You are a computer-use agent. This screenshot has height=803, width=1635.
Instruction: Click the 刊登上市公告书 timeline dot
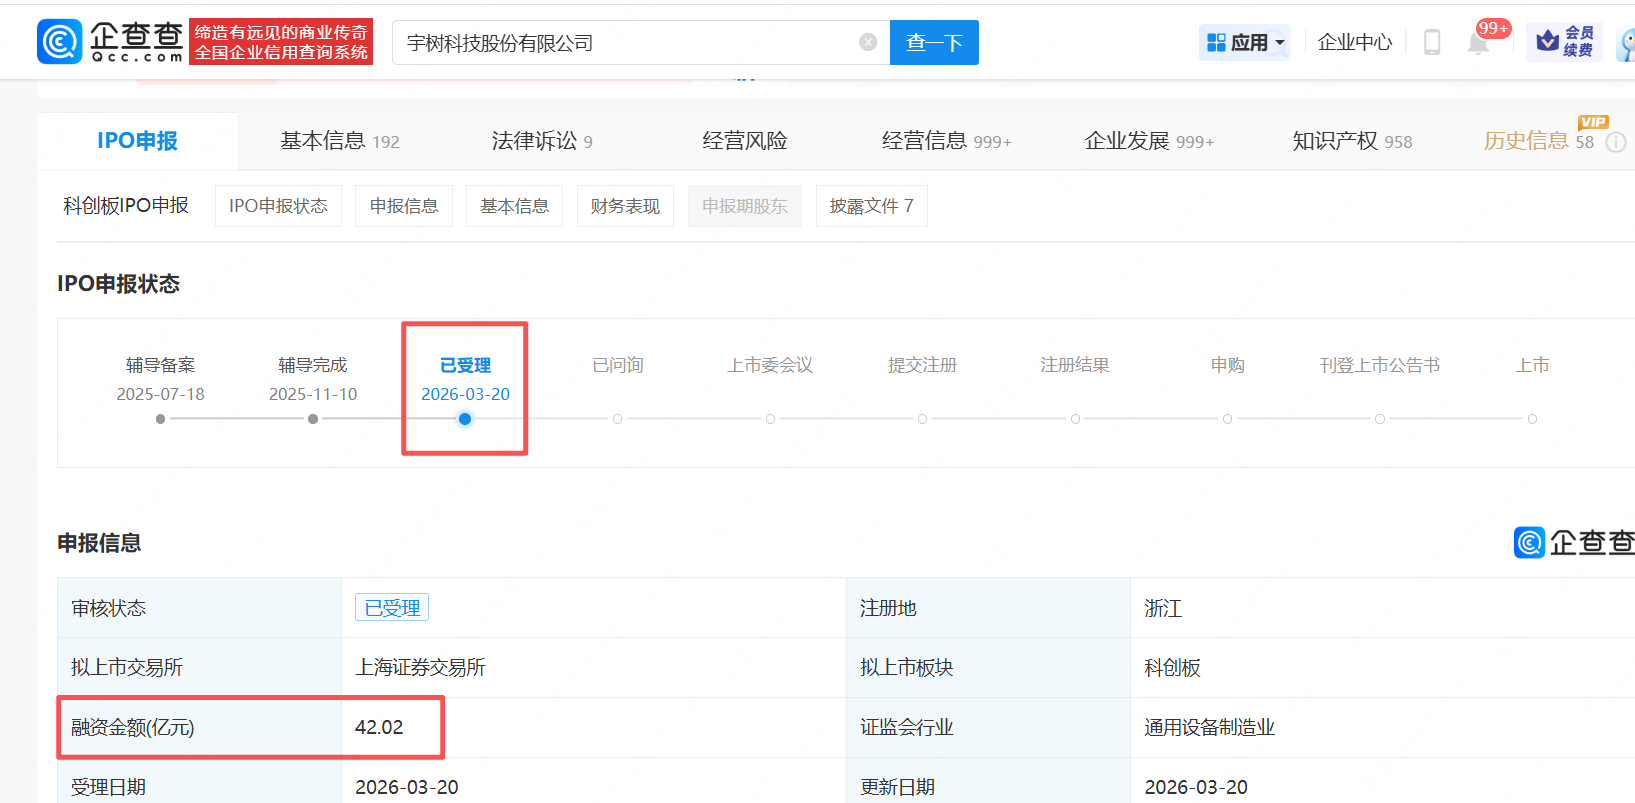pos(1380,419)
